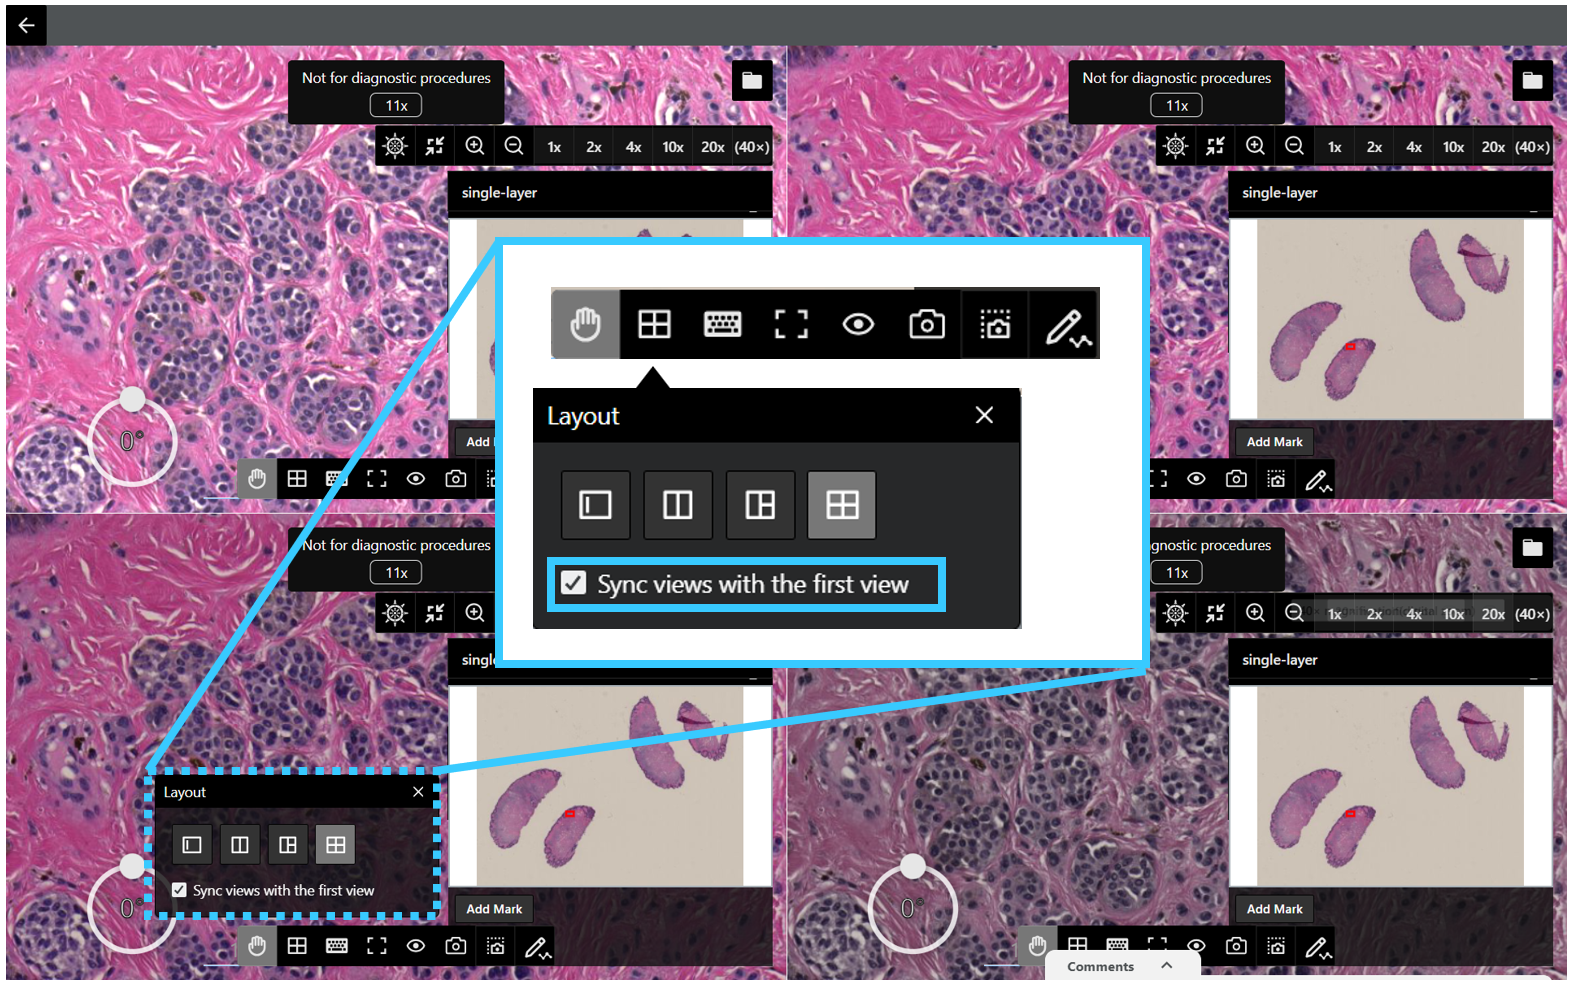Go back using the top-left arrow
Viewport: 1571px width, 981px height.
[26, 25]
